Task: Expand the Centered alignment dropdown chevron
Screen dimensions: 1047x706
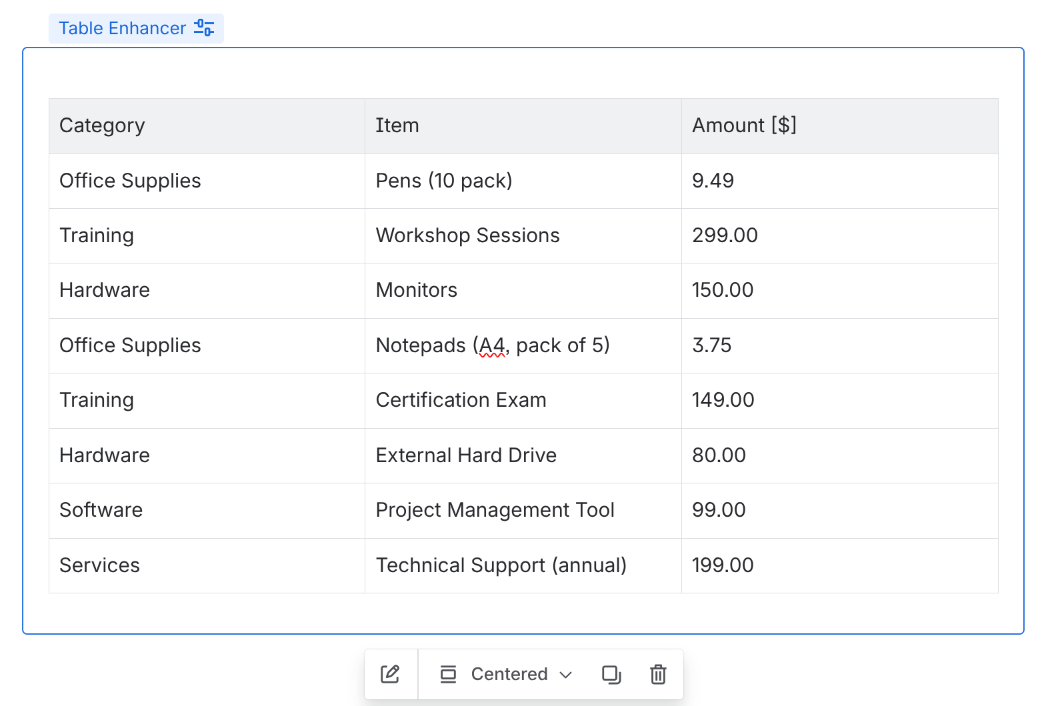Action: pos(566,675)
